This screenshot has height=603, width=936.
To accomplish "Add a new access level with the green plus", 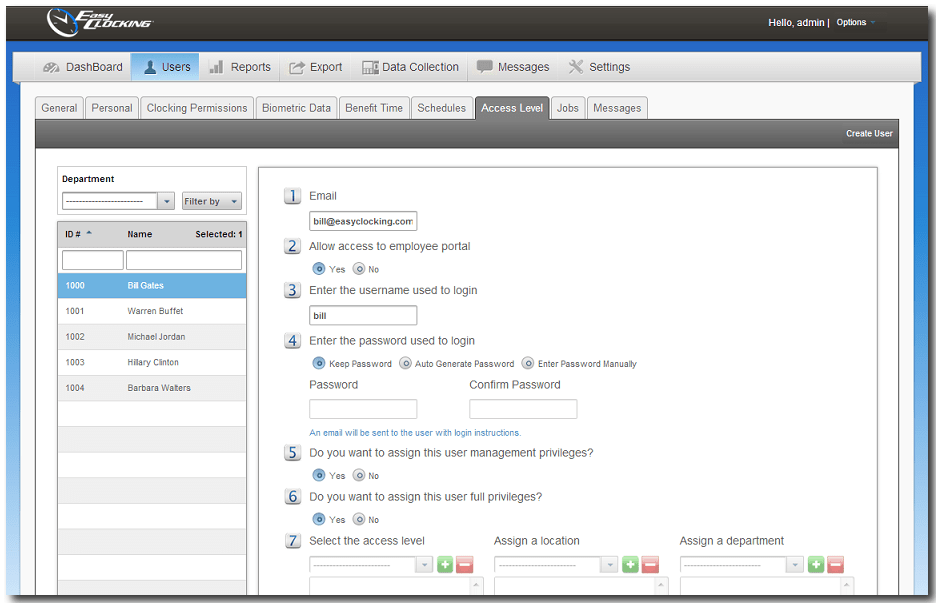I will click(x=444, y=564).
